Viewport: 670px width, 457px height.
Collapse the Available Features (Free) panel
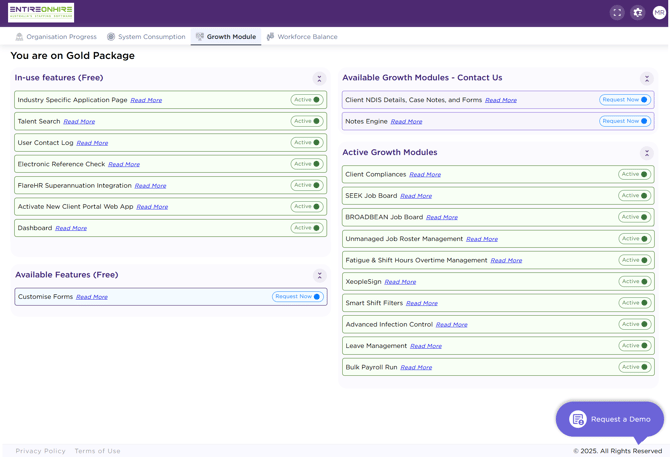(x=319, y=275)
